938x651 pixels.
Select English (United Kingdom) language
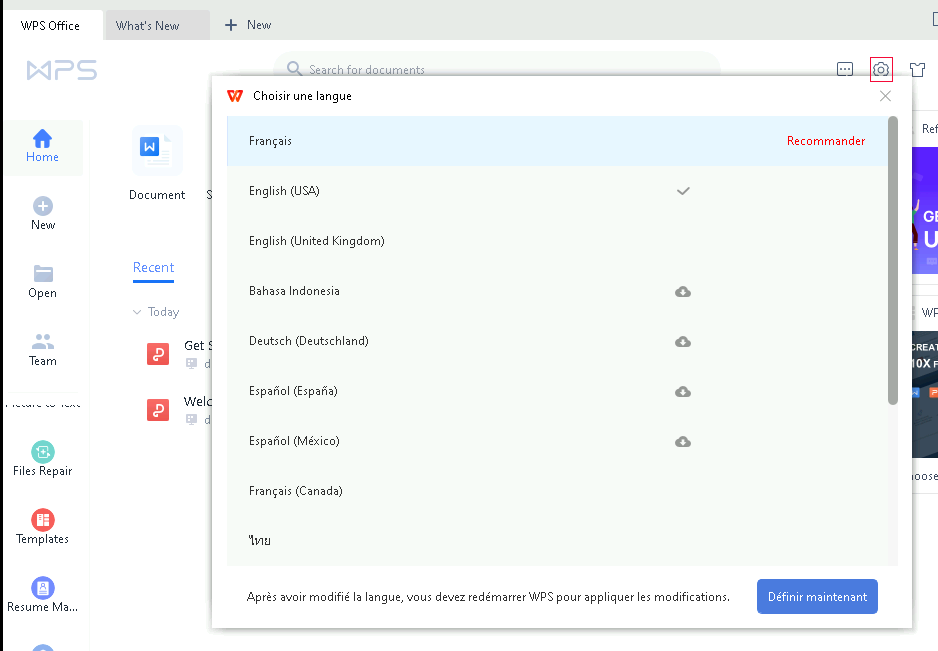point(316,241)
